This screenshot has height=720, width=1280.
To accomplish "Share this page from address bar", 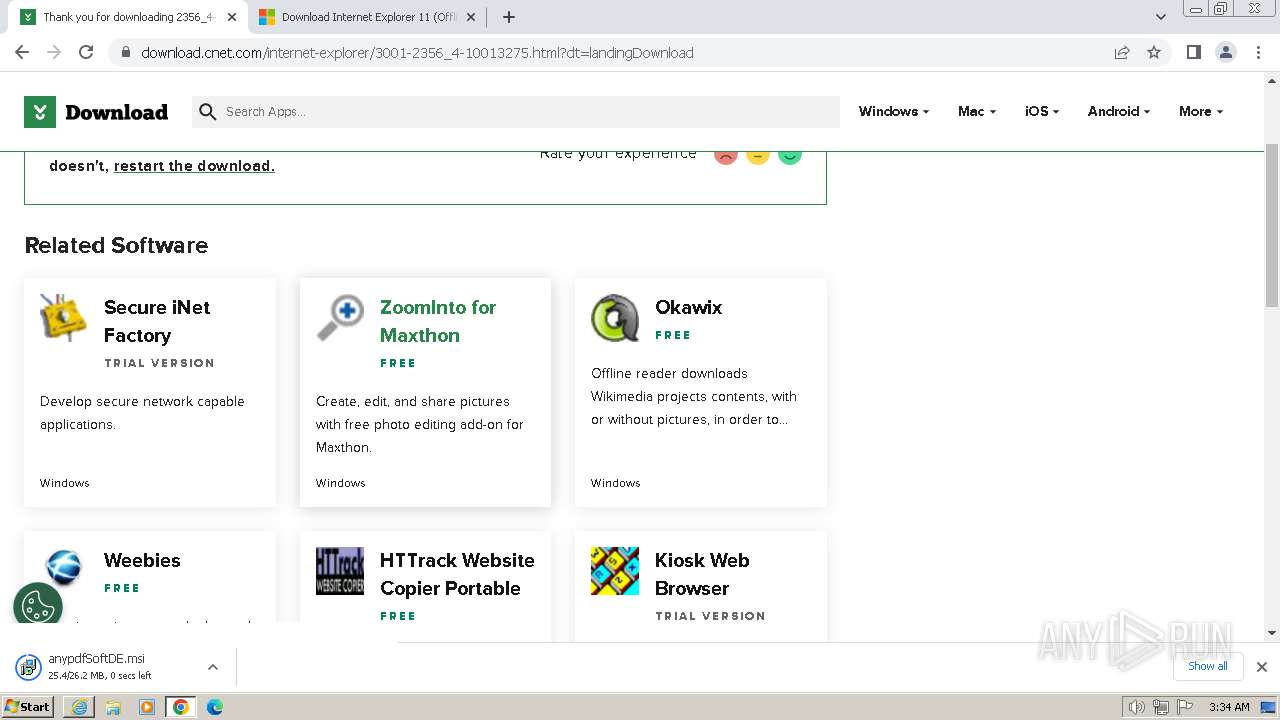I will point(1122,52).
